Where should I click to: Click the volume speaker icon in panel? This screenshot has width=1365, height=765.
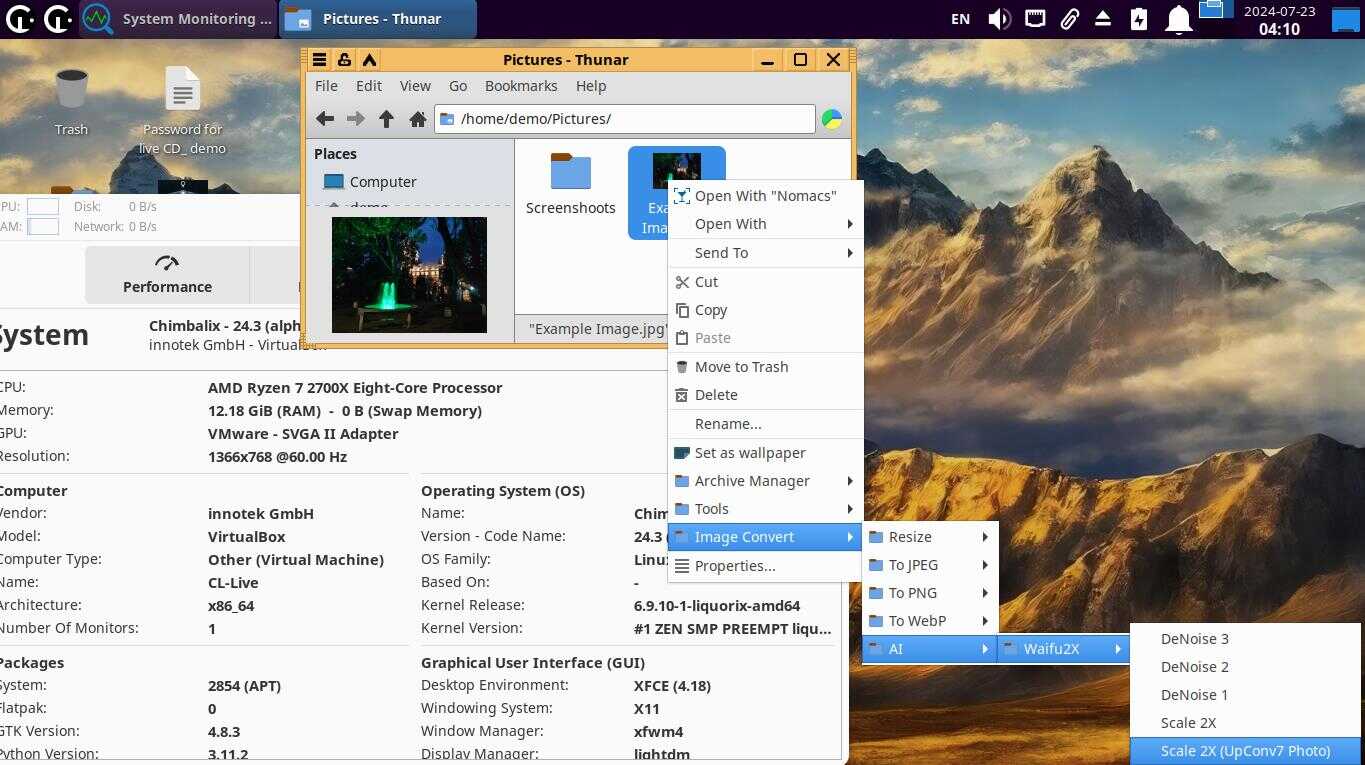point(998,19)
